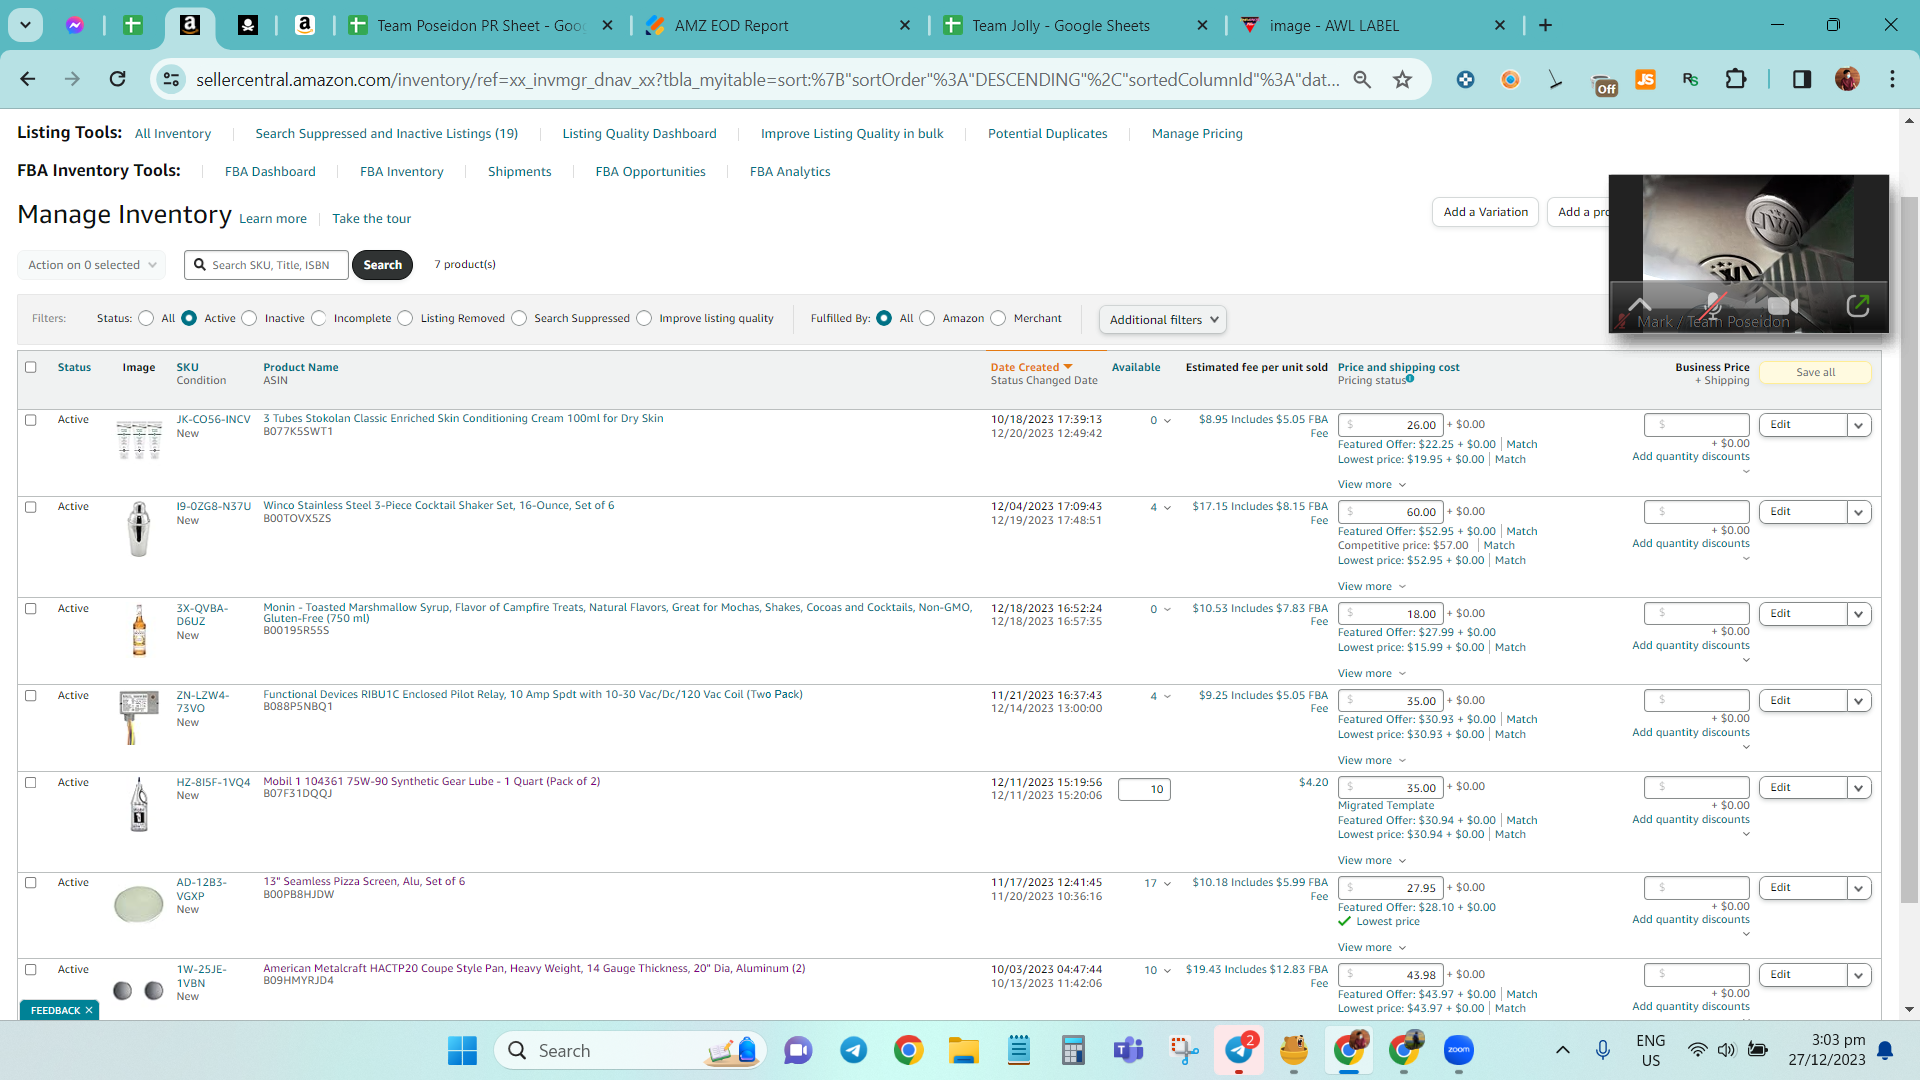Open the browser extensions puzzle icon

[1736, 79]
